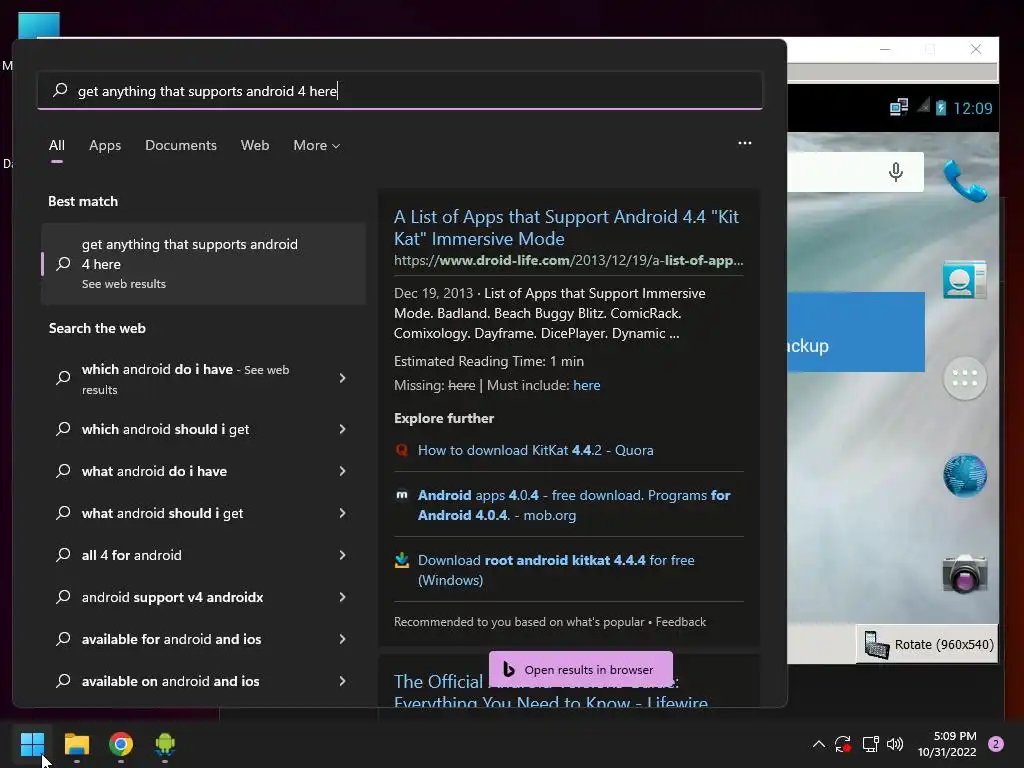Image resolution: width=1024 pixels, height=768 pixels.
Task: Open the sync tray icon with red dot
Action: click(x=843, y=744)
